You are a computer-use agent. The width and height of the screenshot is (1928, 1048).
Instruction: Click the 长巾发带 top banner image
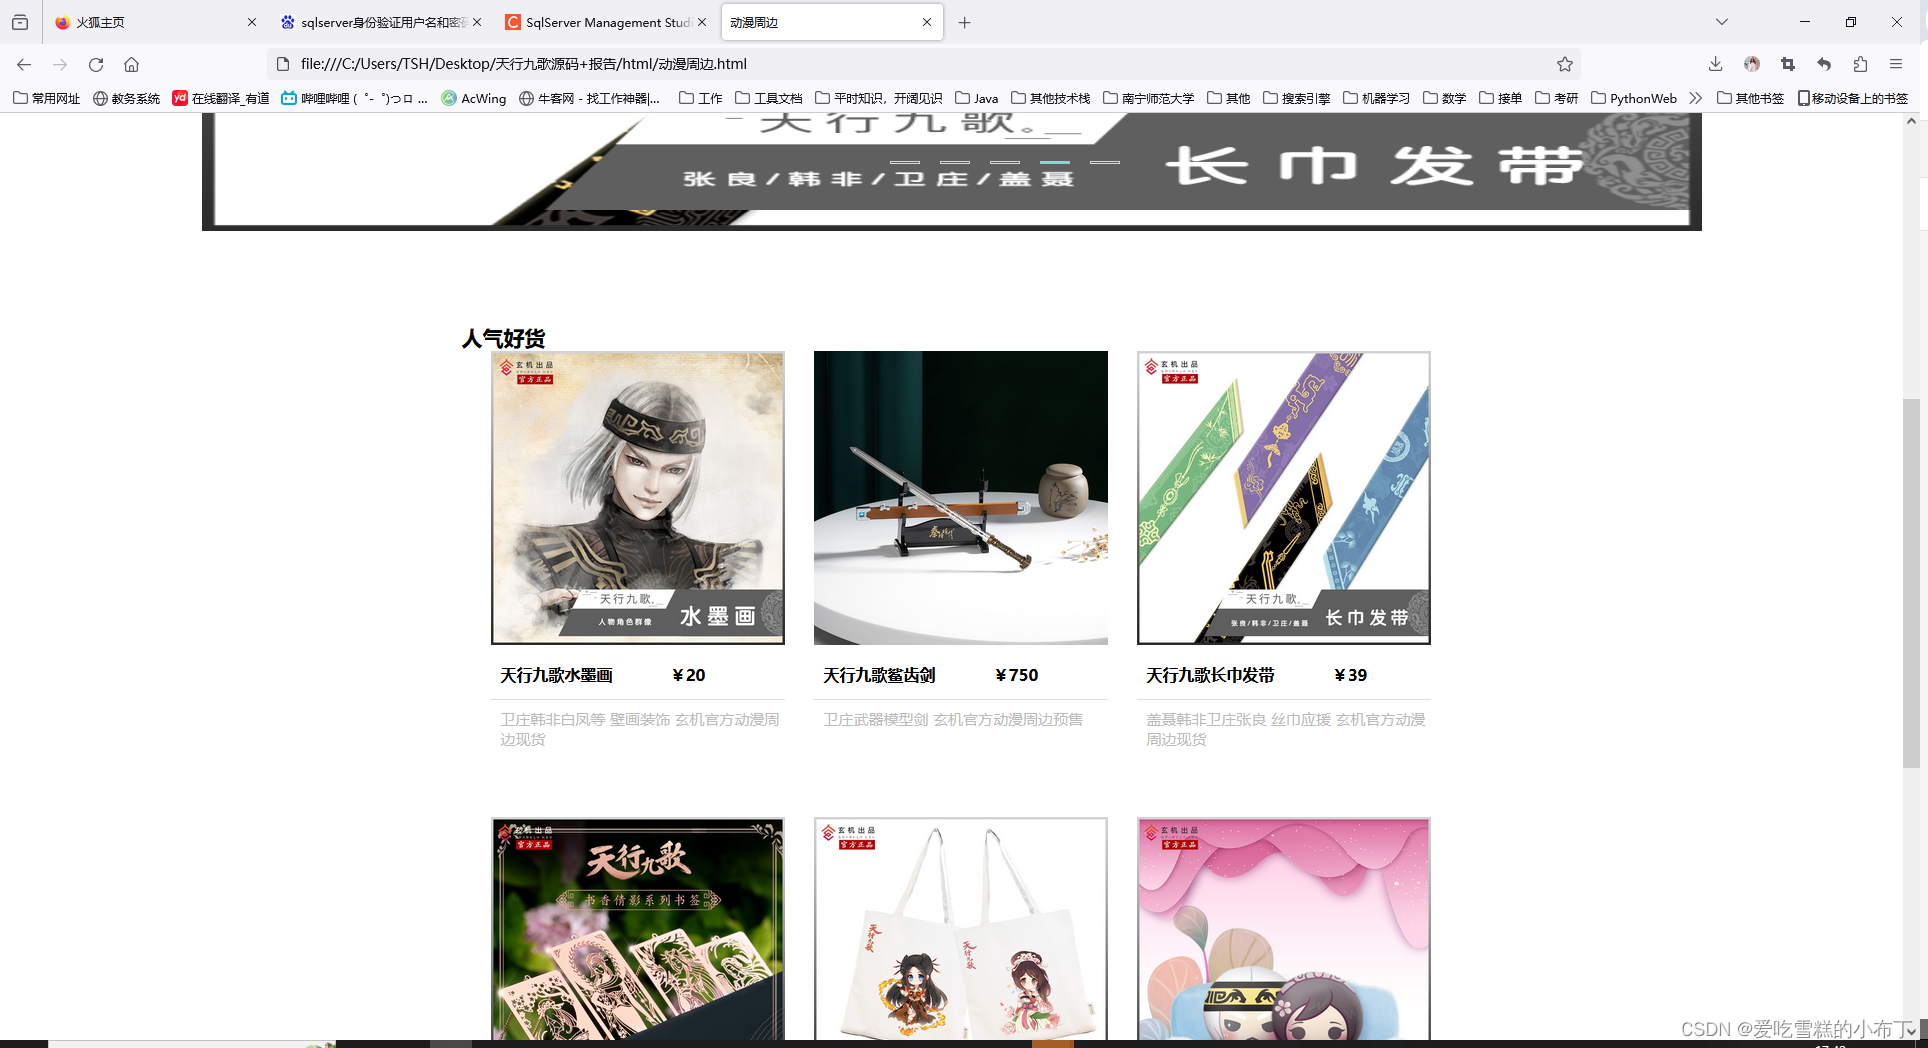tap(952, 172)
